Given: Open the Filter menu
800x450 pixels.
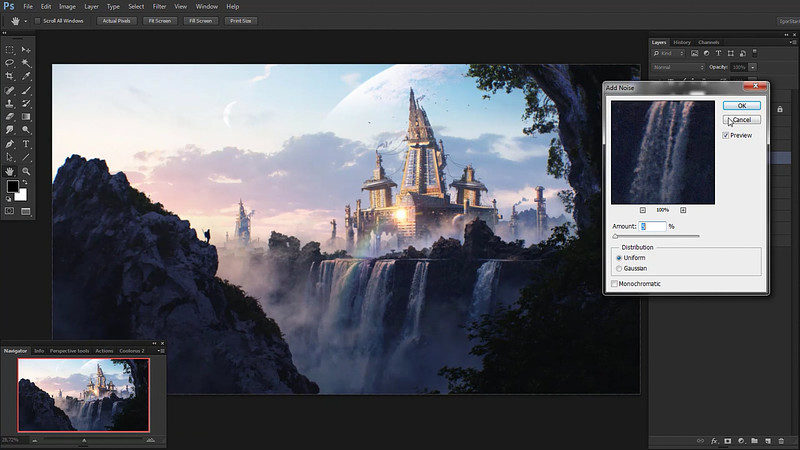Looking at the screenshot, I should 159,7.
